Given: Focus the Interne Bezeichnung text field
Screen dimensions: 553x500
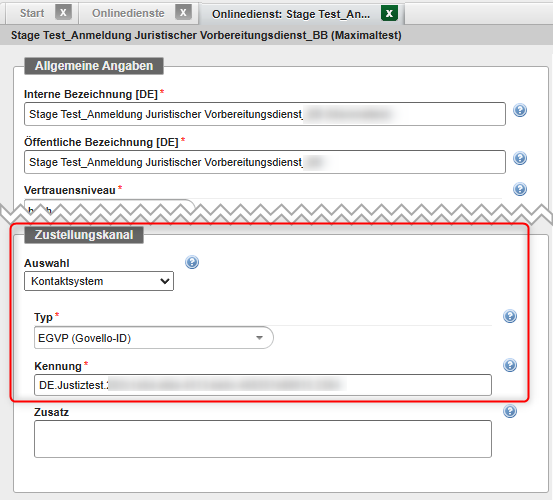Looking at the screenshot, I should (x=265, y=114).
